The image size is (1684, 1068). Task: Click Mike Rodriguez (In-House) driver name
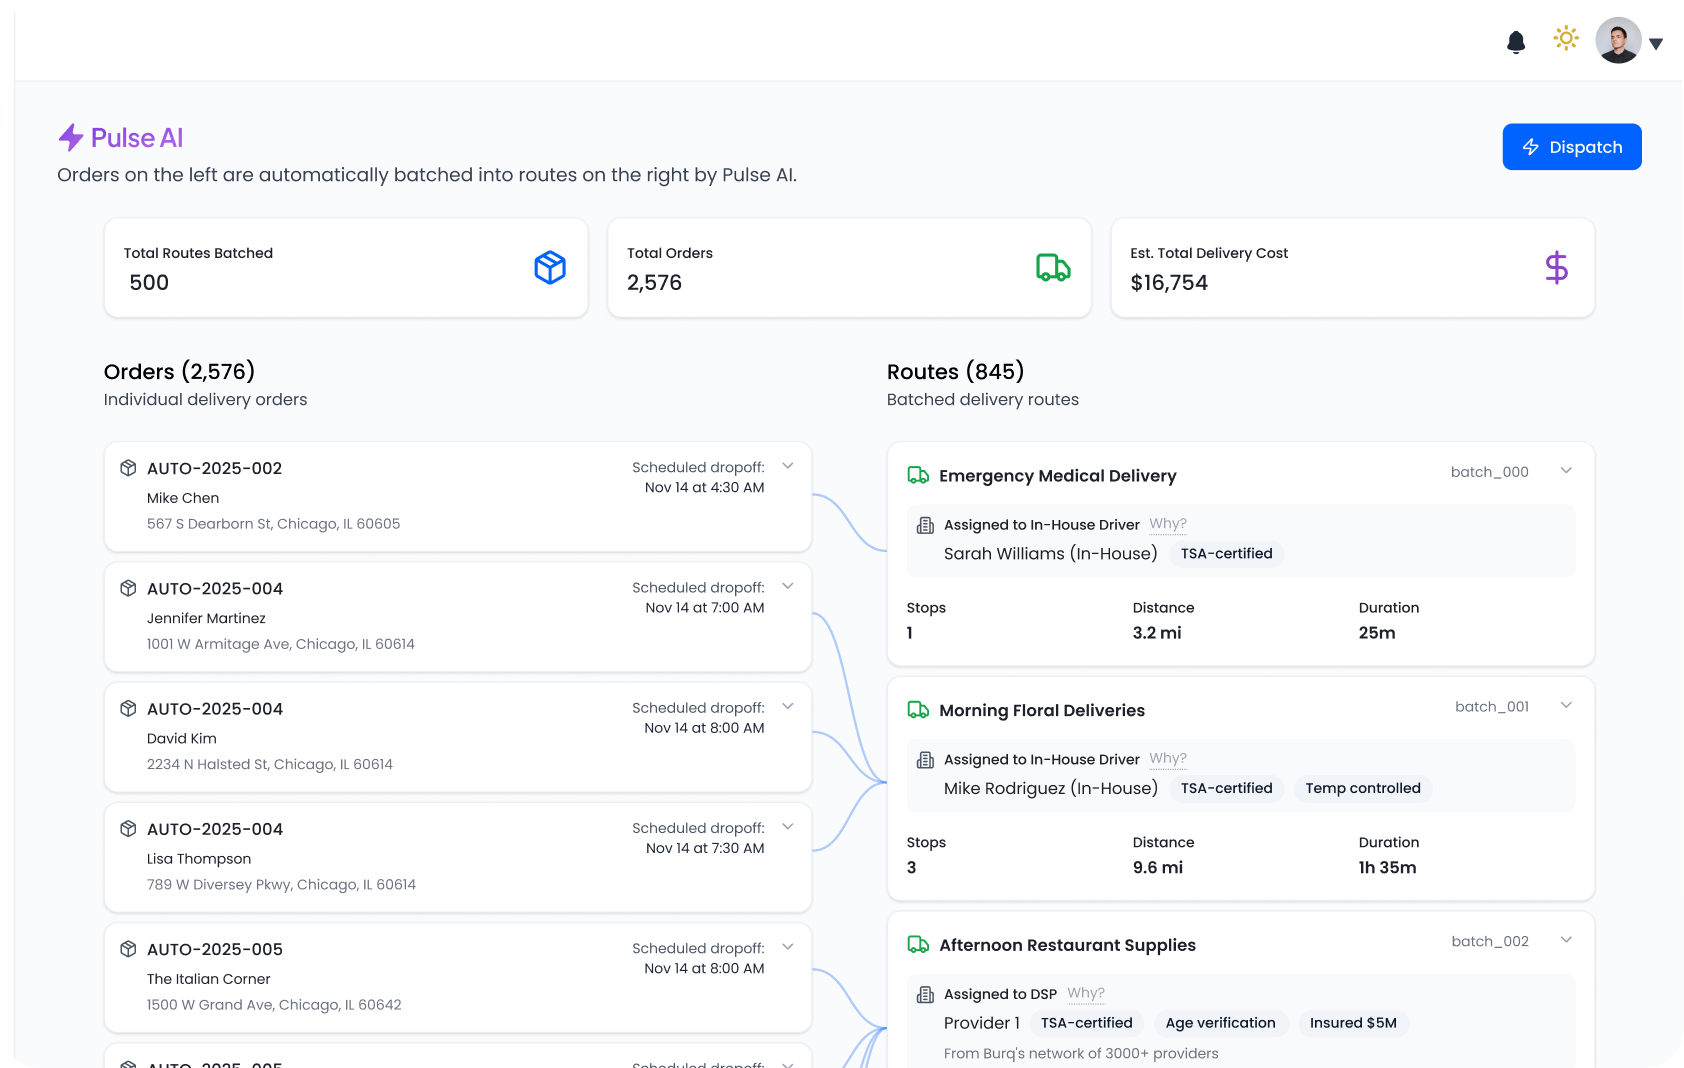tap(1051, 788)
